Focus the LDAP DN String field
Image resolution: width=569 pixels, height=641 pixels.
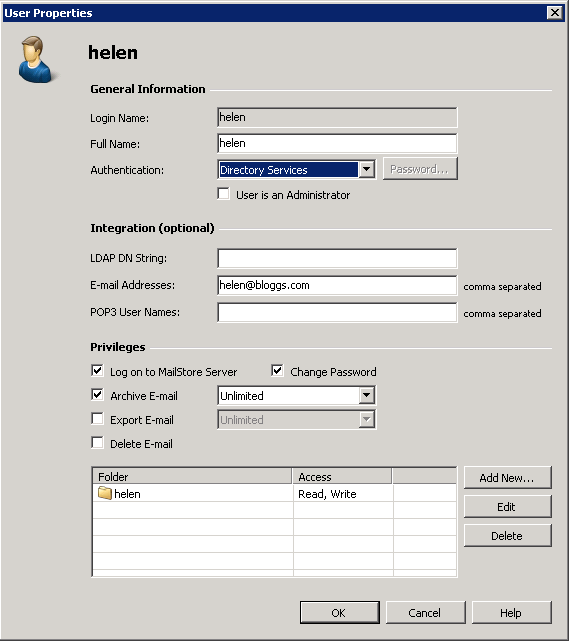[337, 258]
